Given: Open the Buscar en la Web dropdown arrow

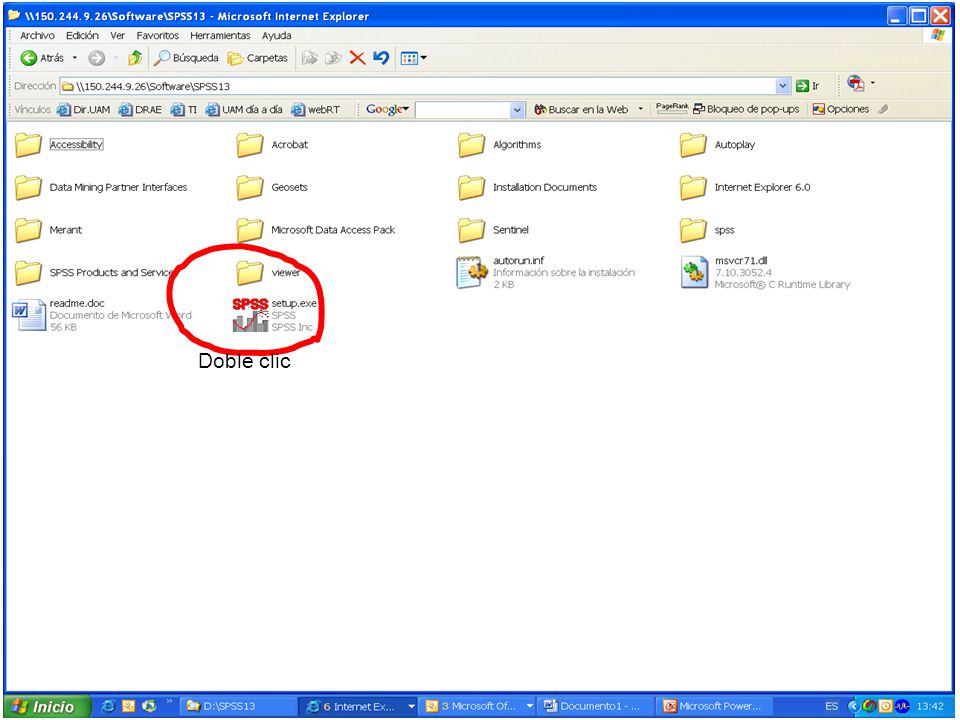Looking at the screenshot, I should [641, 110].
